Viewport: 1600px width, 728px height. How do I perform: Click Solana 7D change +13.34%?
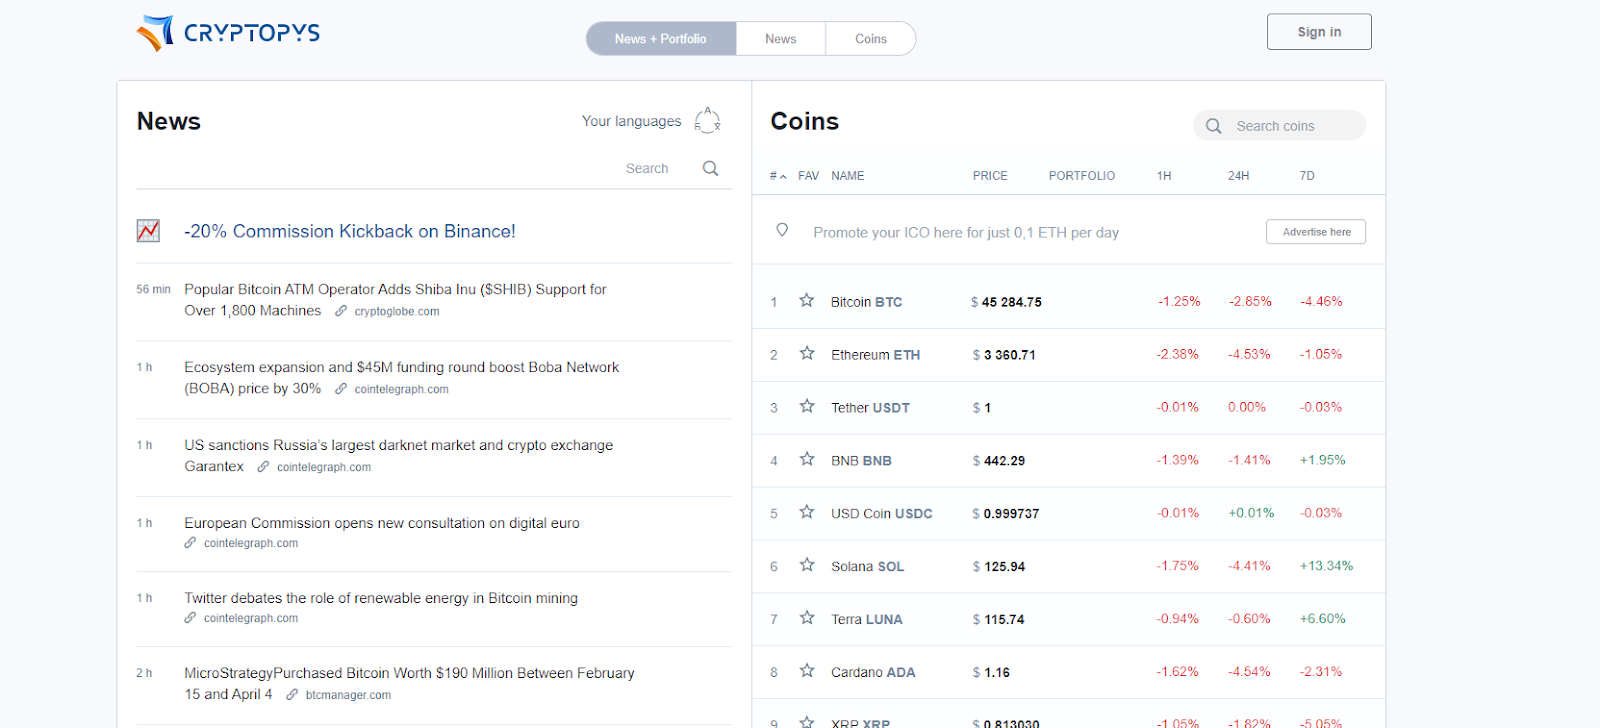coord(1326,566)
